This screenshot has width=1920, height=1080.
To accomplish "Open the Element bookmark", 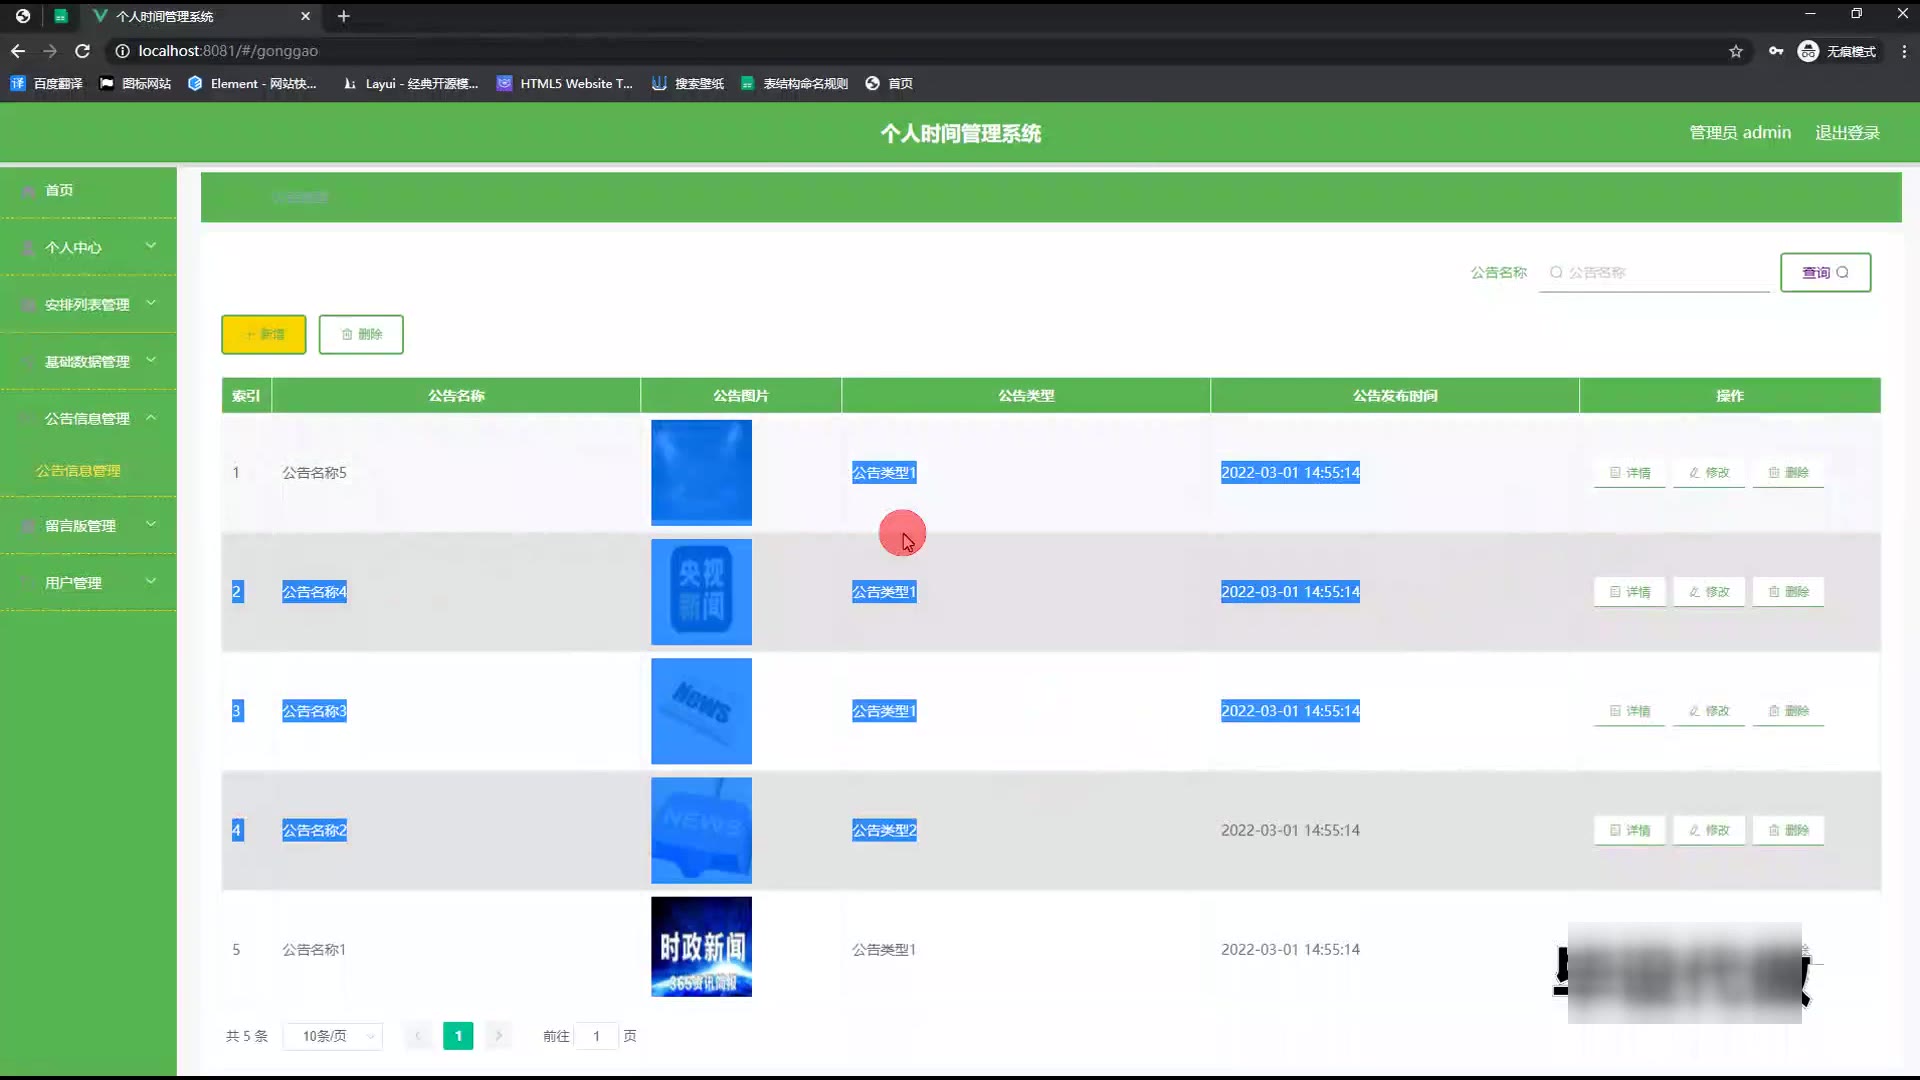I will 252,84.
